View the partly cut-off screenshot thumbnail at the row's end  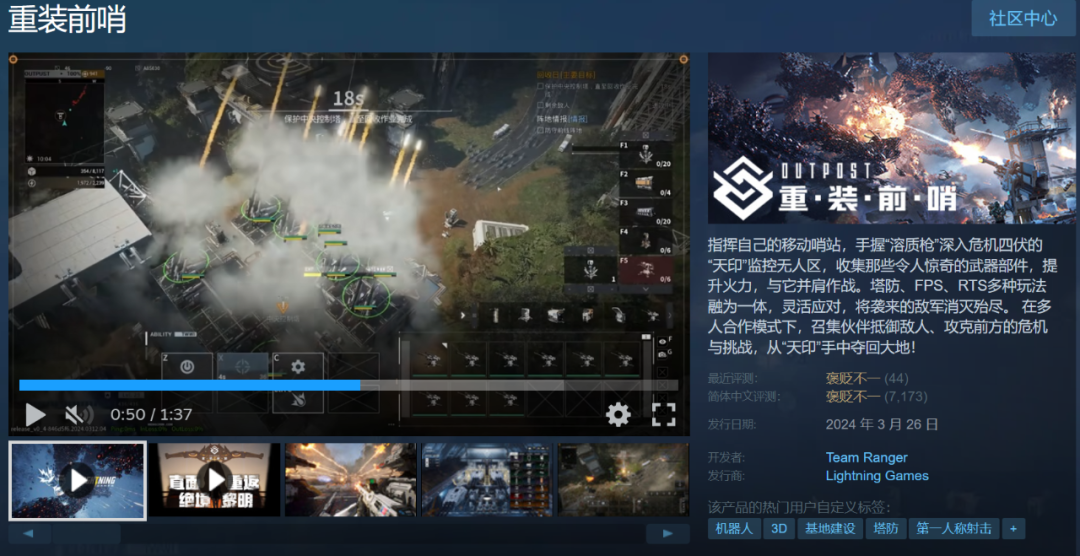[x=623, y=480]
